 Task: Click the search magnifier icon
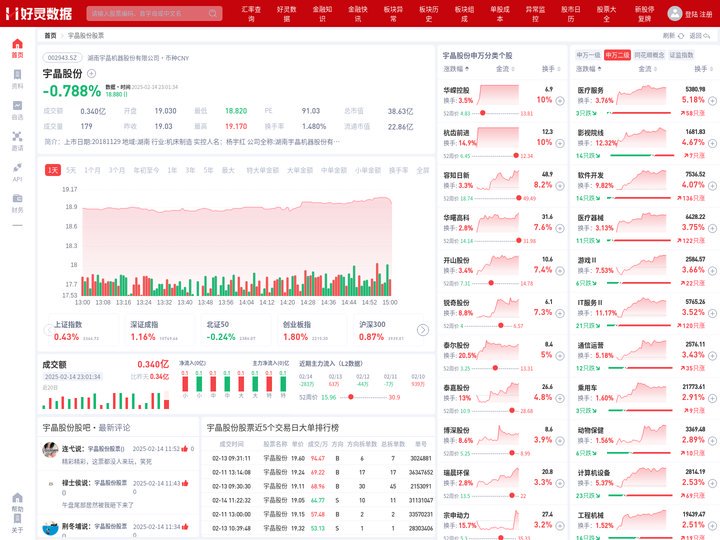tap(213, 13)
